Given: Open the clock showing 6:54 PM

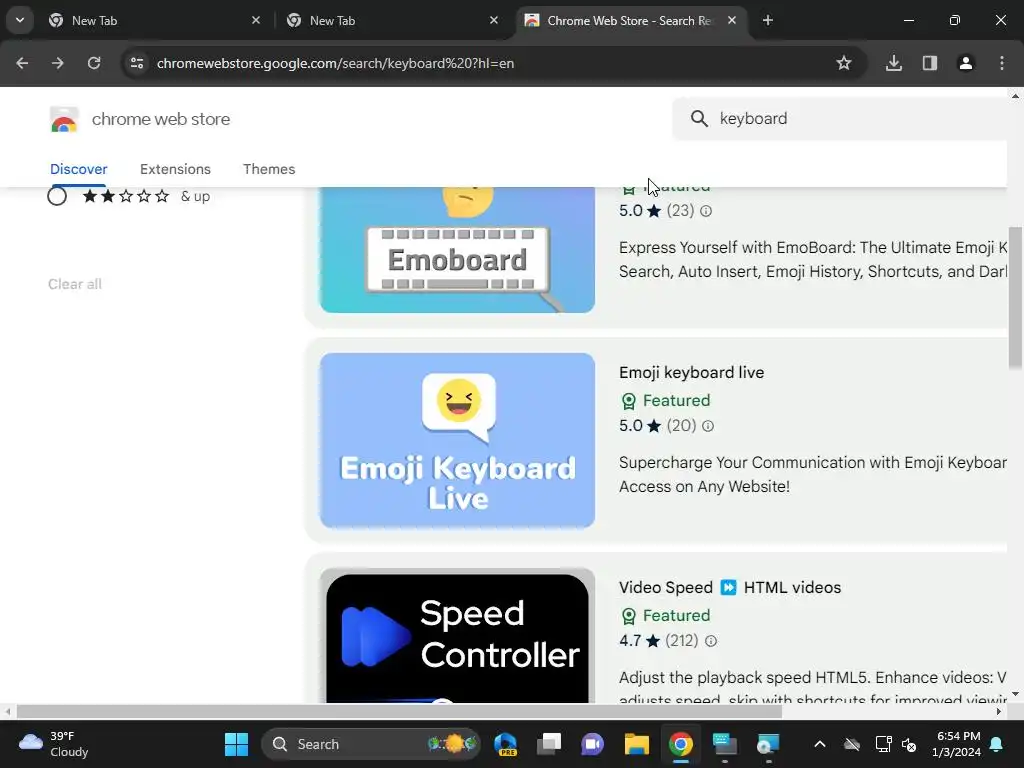Looking at the screenshot, I should click(957, 744).
